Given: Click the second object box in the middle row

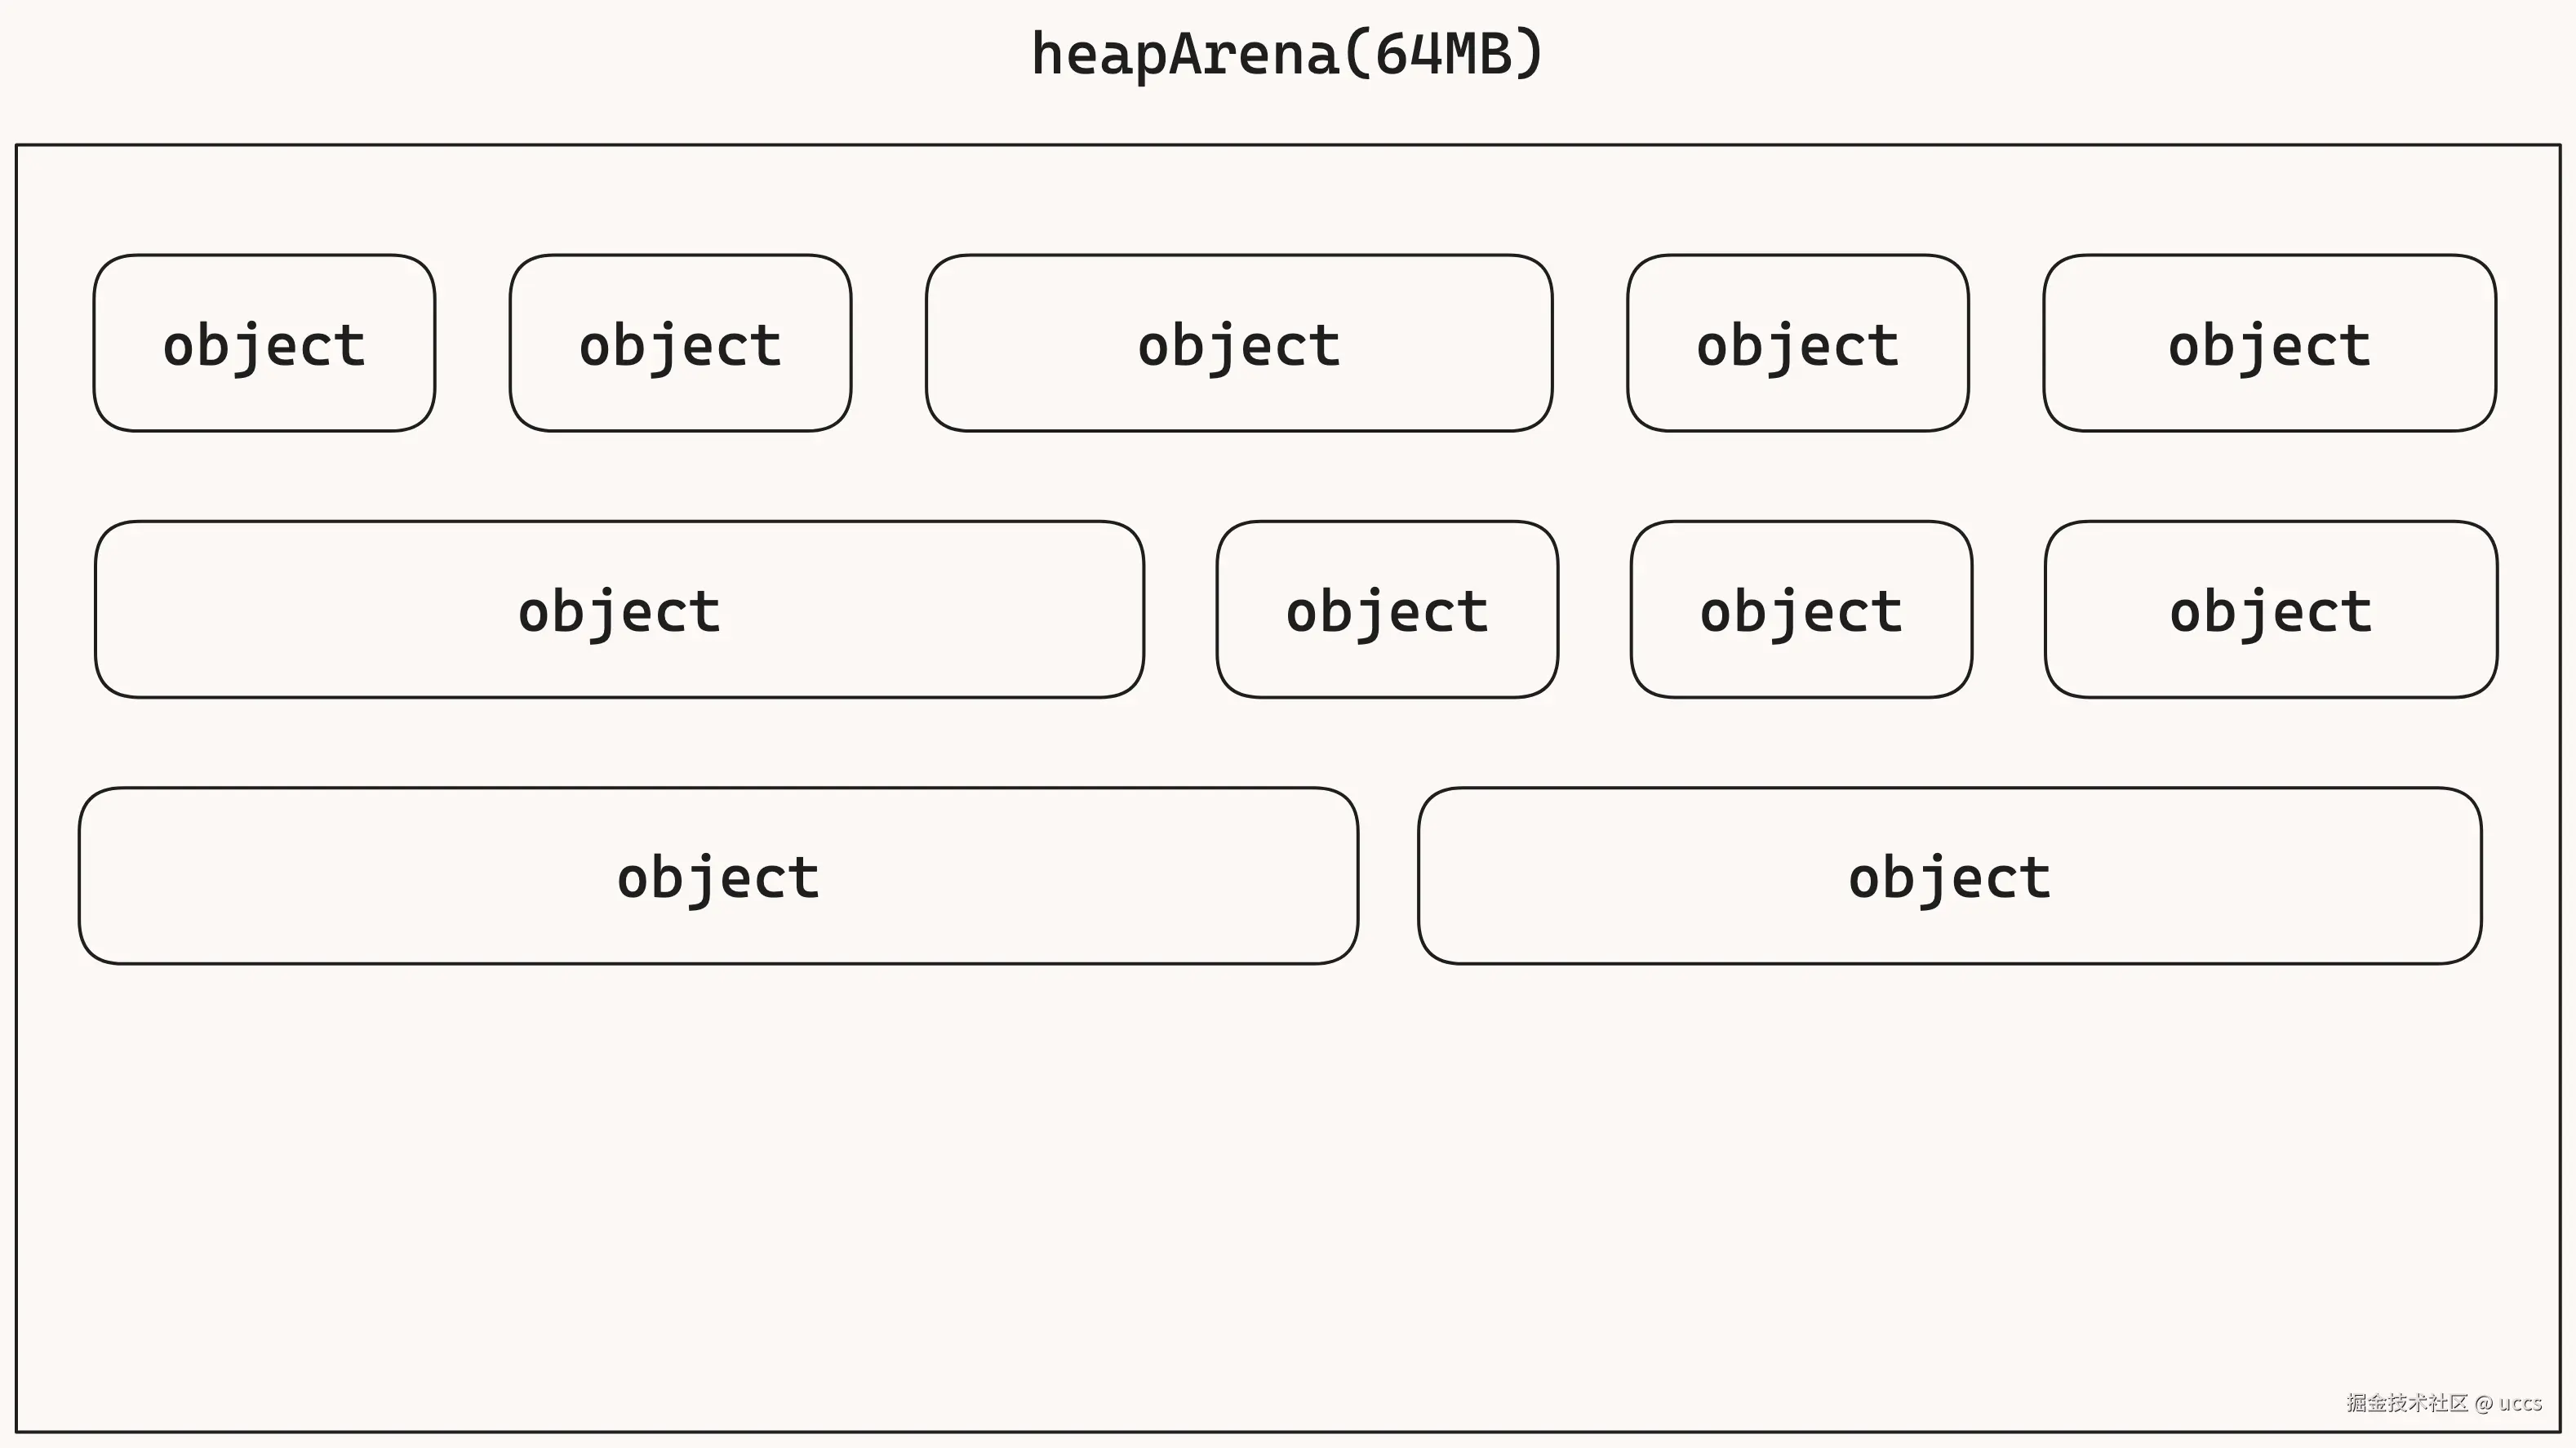Looking at the screenshot, I should pyautogui.click(x=1387, y=609).
